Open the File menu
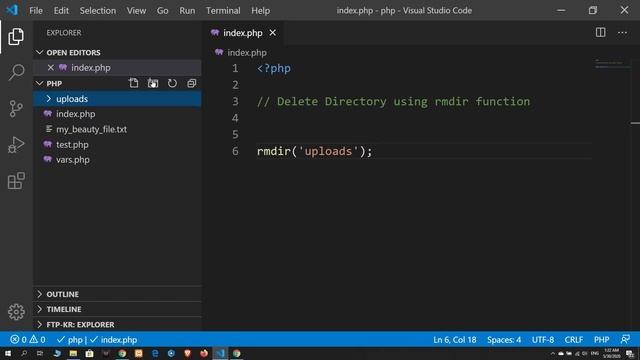Image resolution: width=640 pixels, height=360 pixels. click(x=36, y=11)
